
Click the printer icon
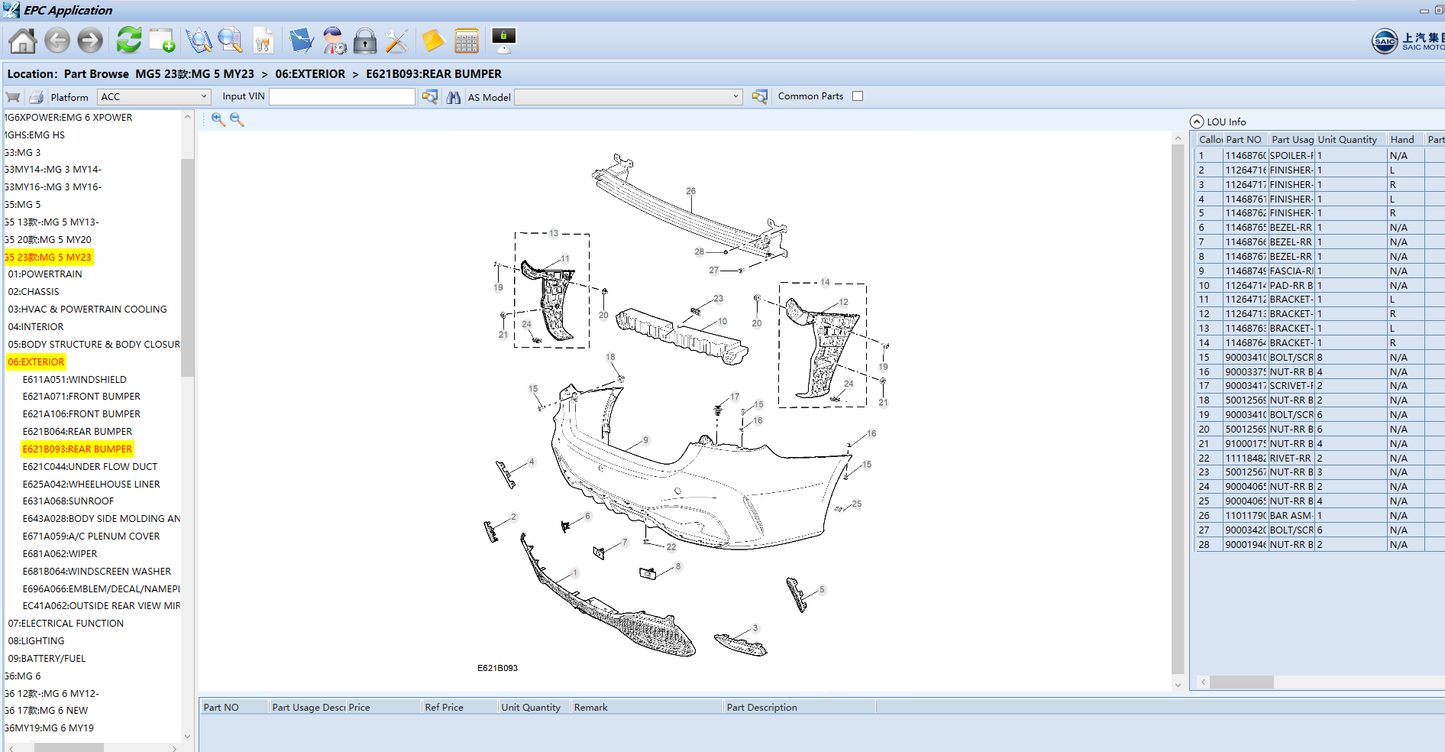(35, 97)
